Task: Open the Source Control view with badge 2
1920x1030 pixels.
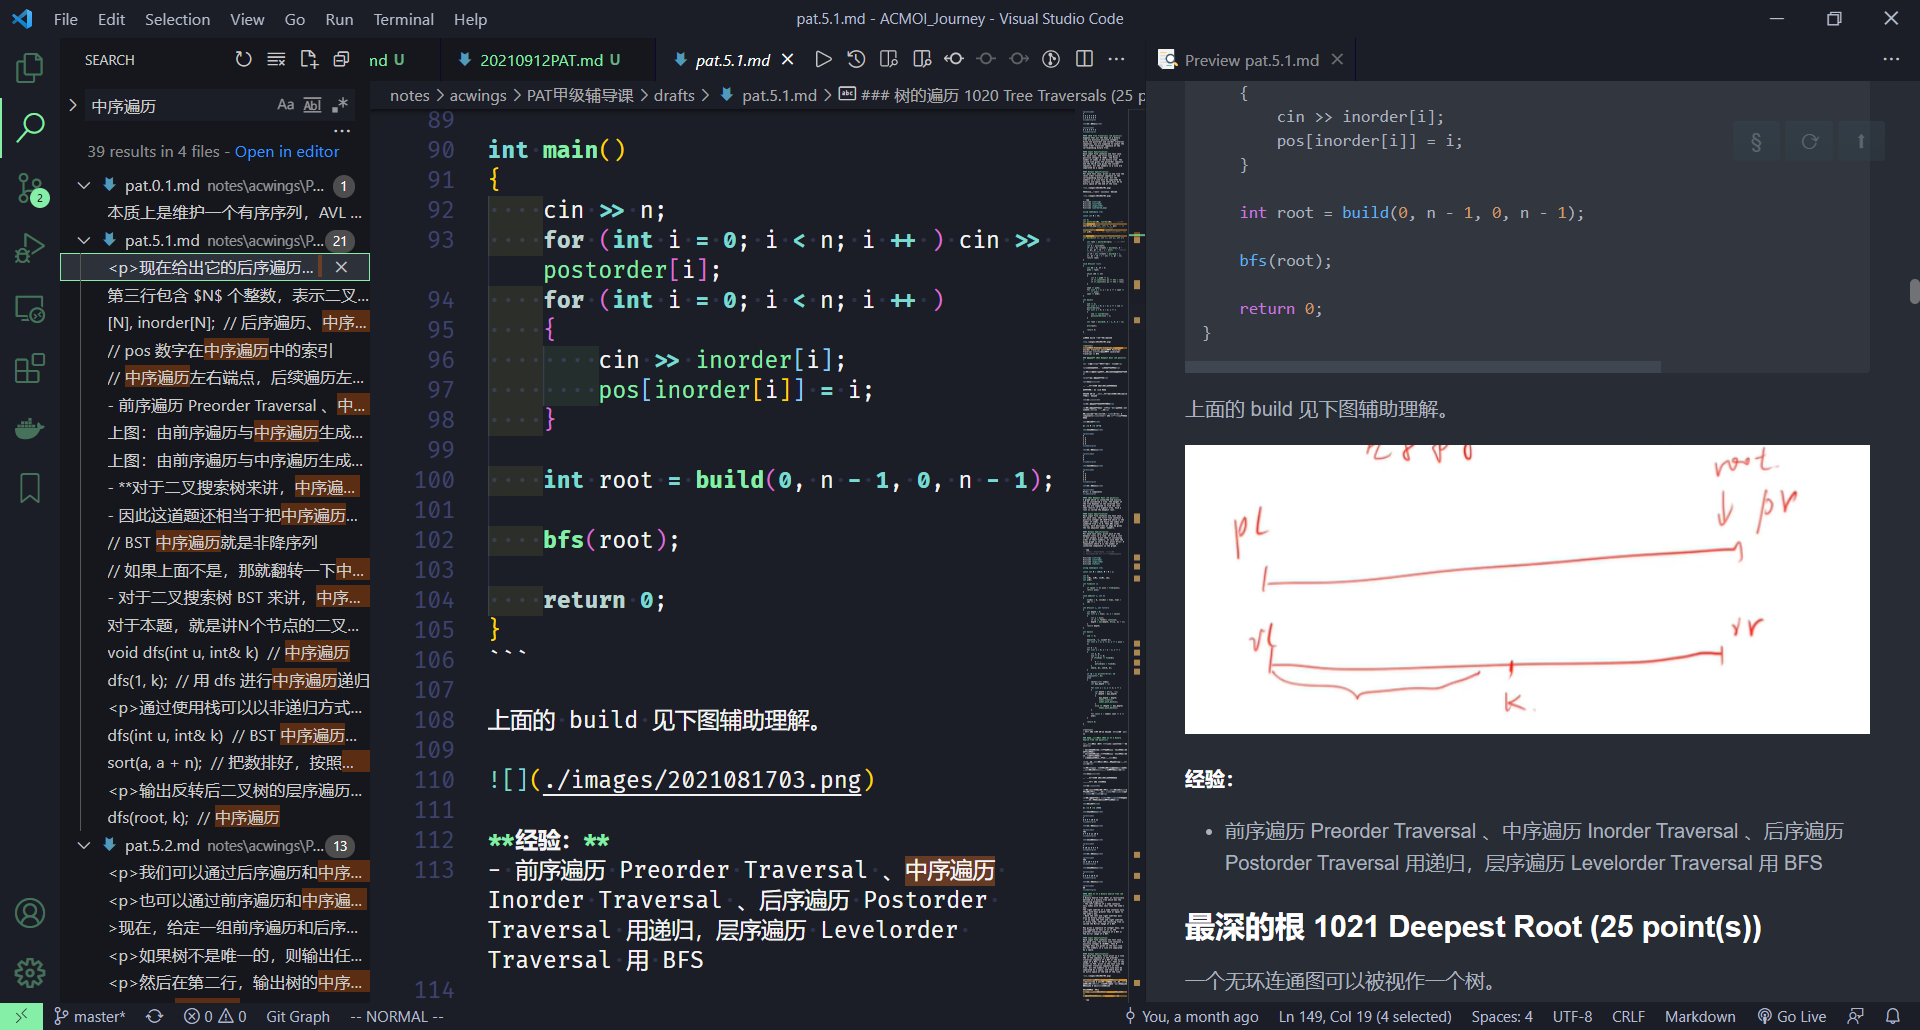Action: (30, 188)
